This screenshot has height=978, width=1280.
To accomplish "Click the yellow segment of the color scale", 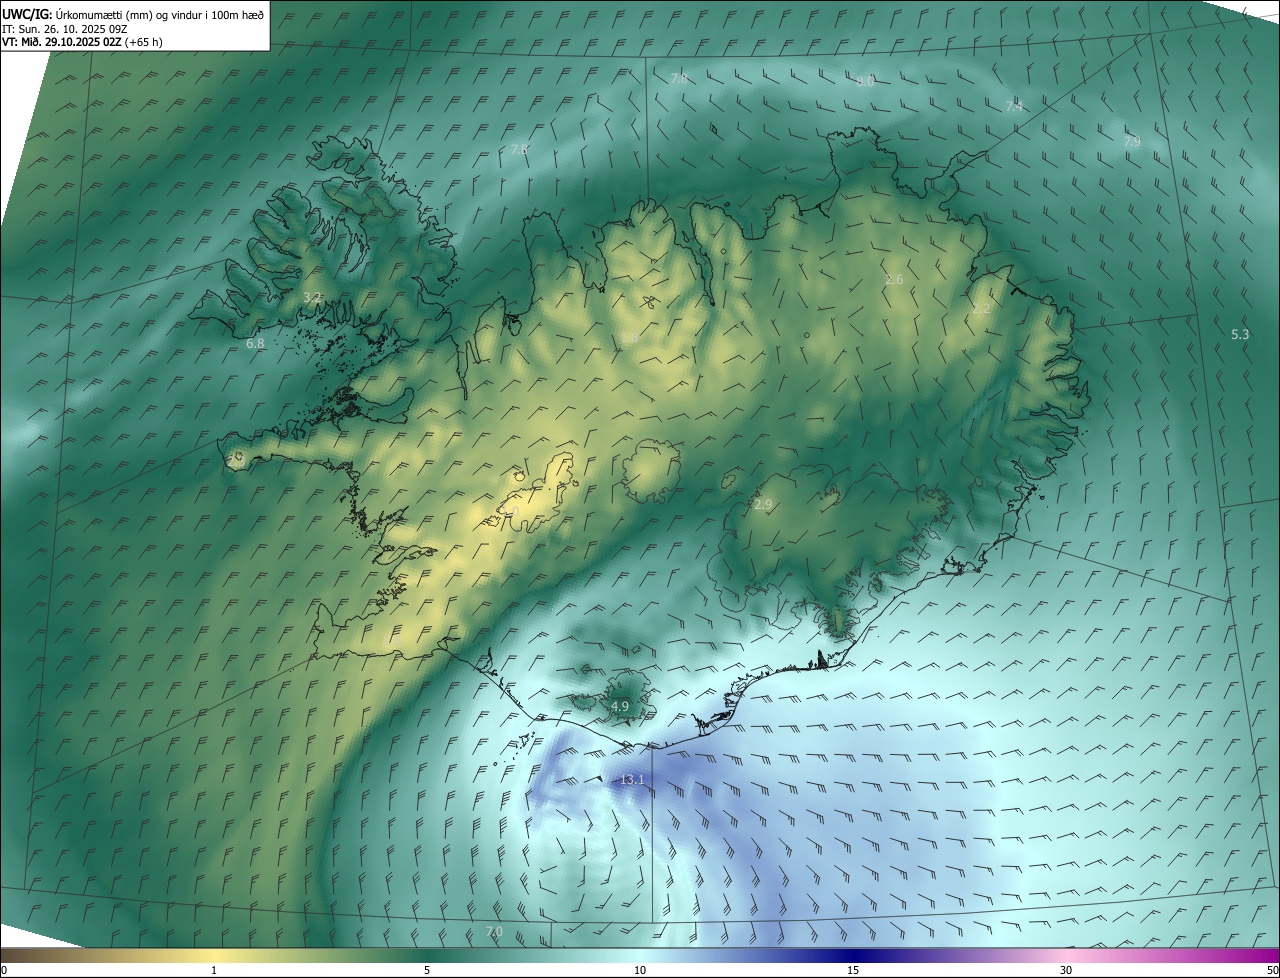I will tap(214, 955).
